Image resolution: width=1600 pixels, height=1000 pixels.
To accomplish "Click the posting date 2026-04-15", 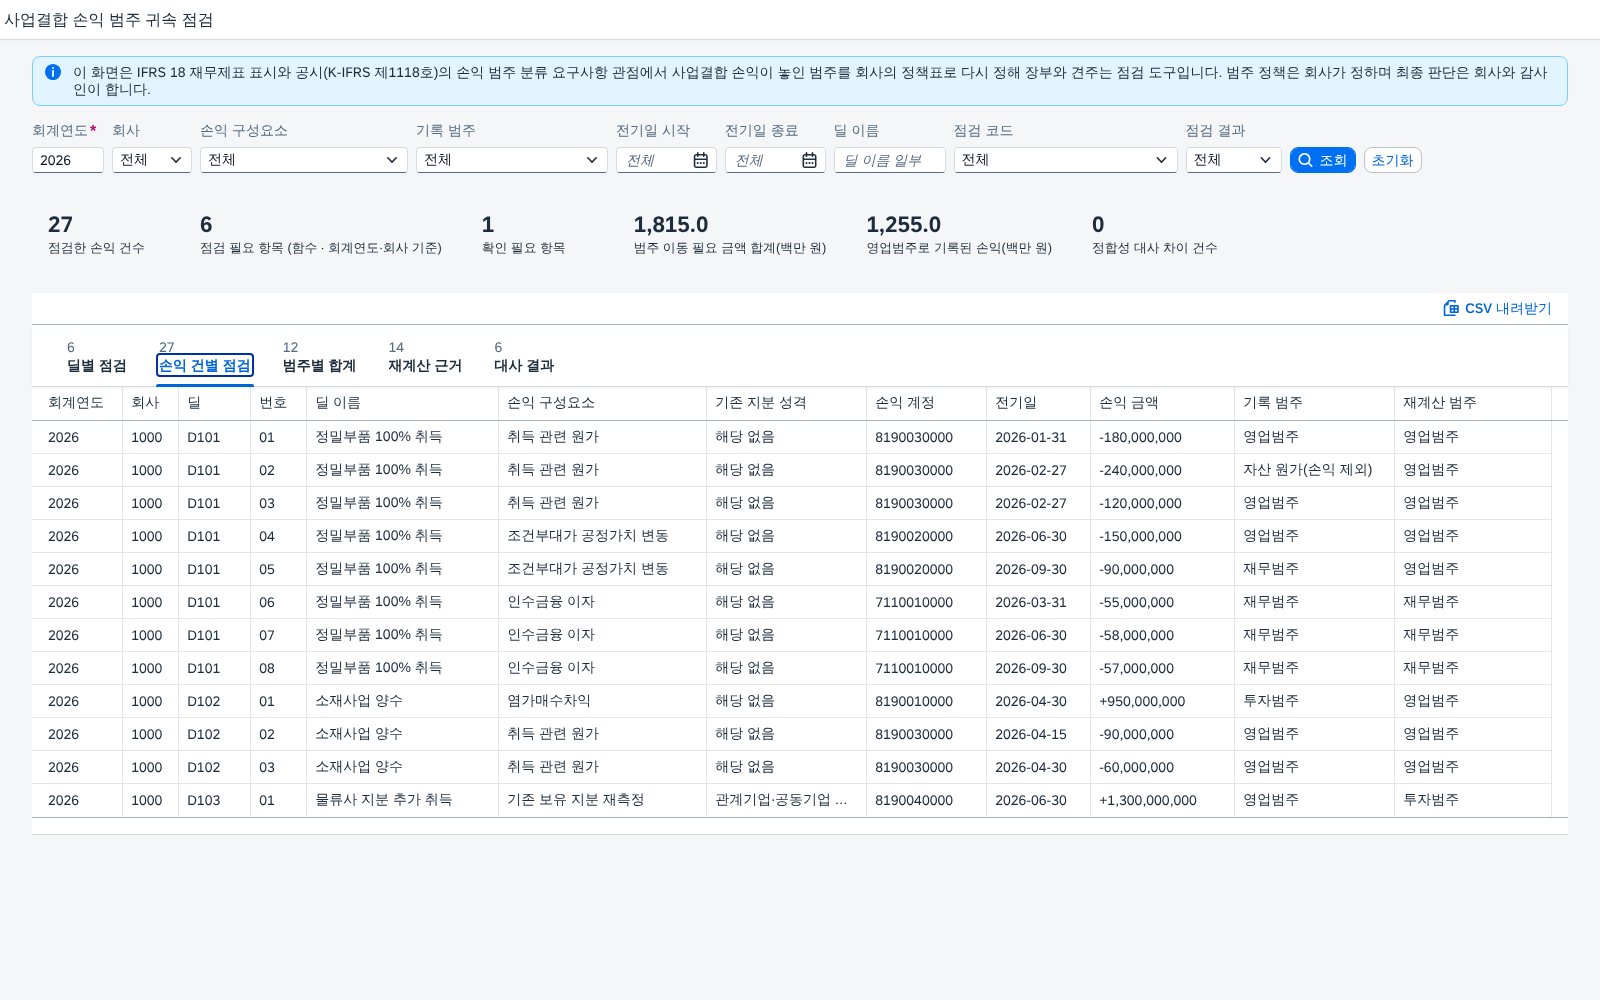I will 1030,734.
